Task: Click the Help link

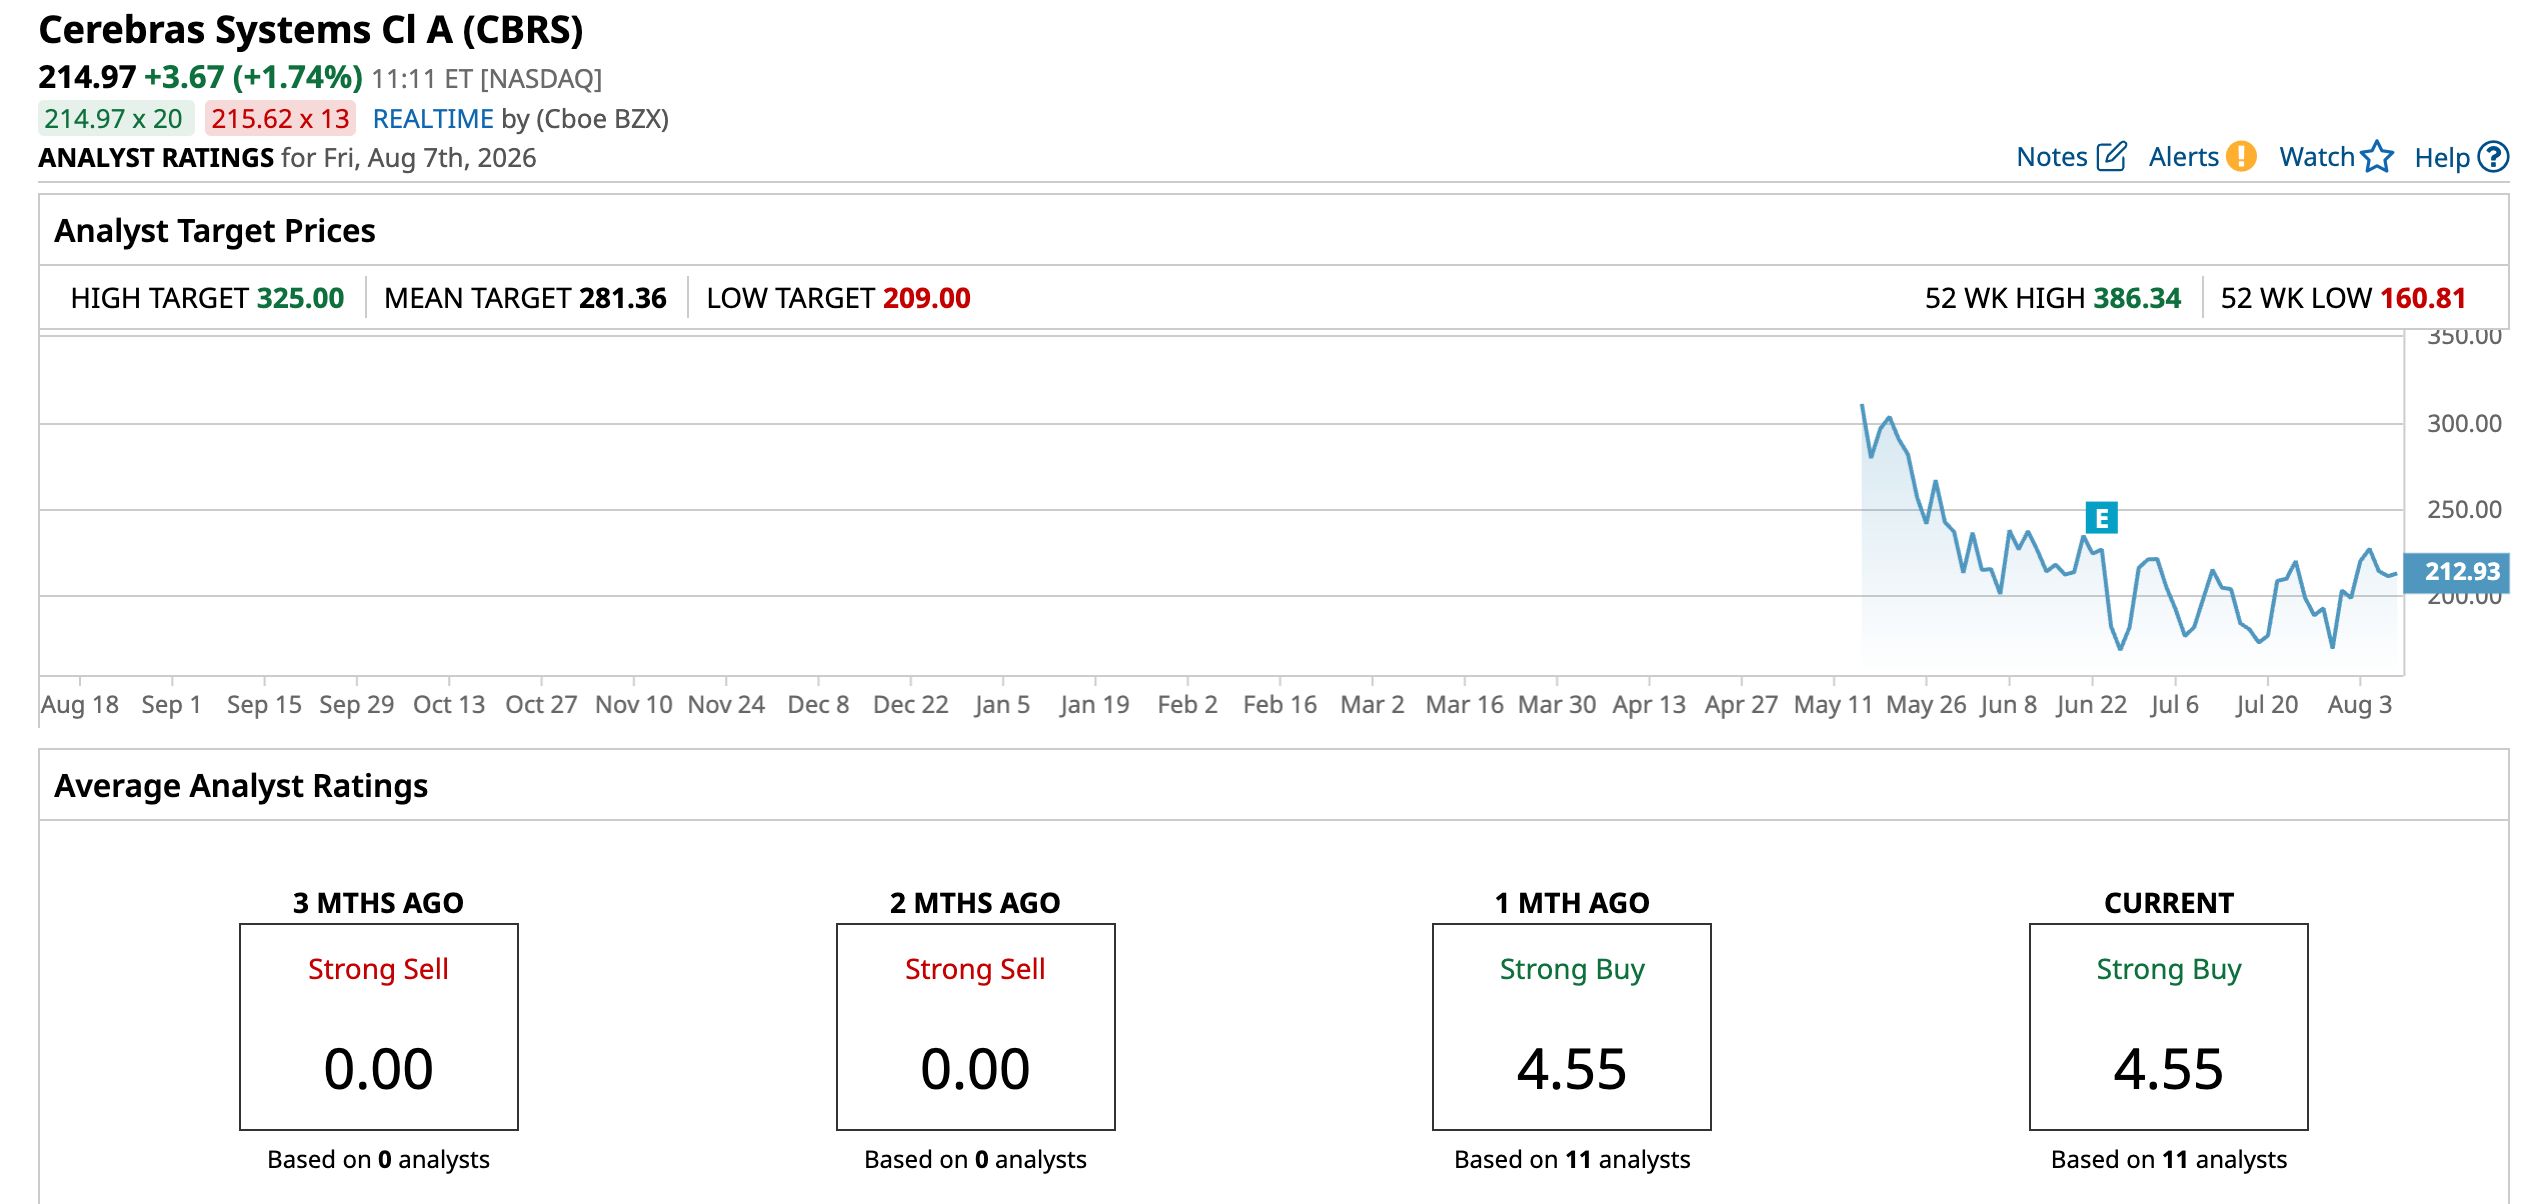Action: click(2442, 158)
